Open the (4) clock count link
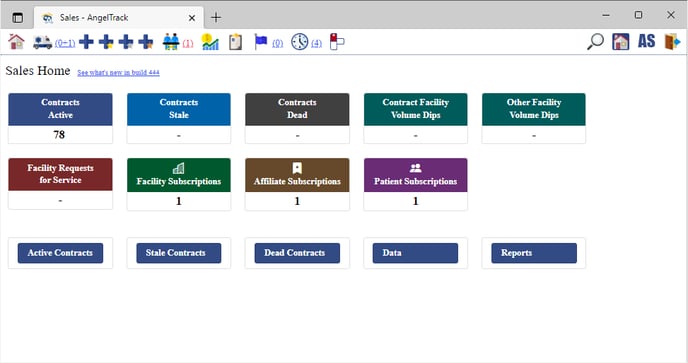The width and height of the screenshot is (688, 363). click(316, 43)
